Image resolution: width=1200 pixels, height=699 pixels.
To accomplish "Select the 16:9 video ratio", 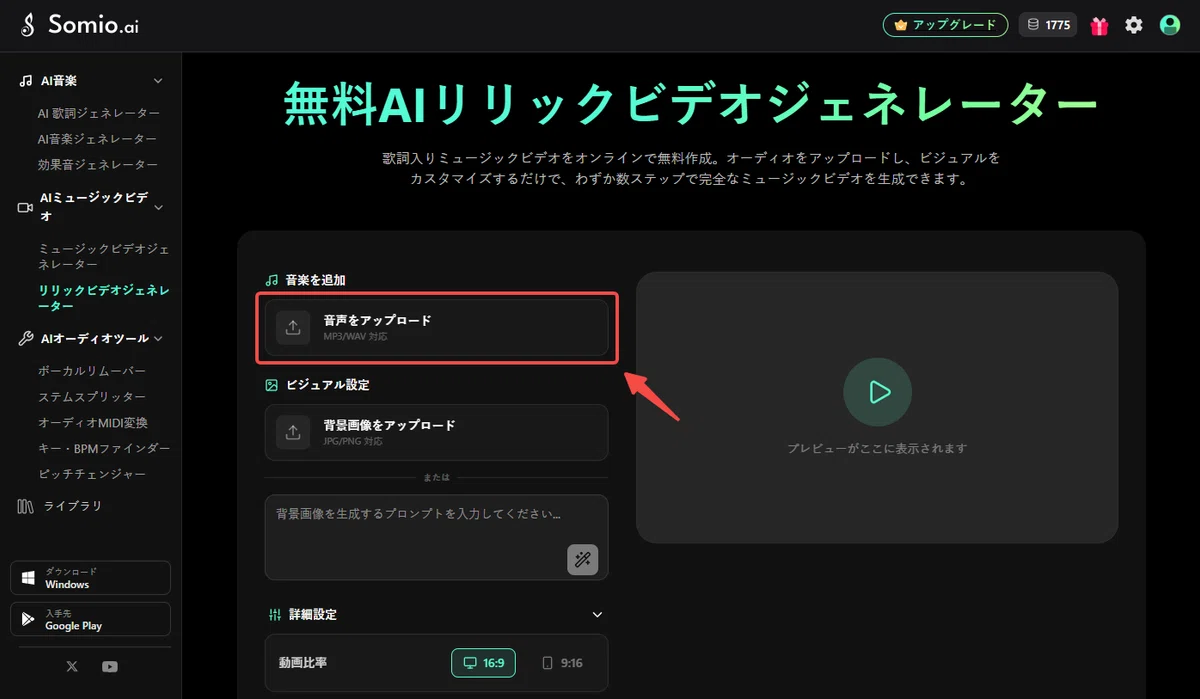I will click(484, 663).
